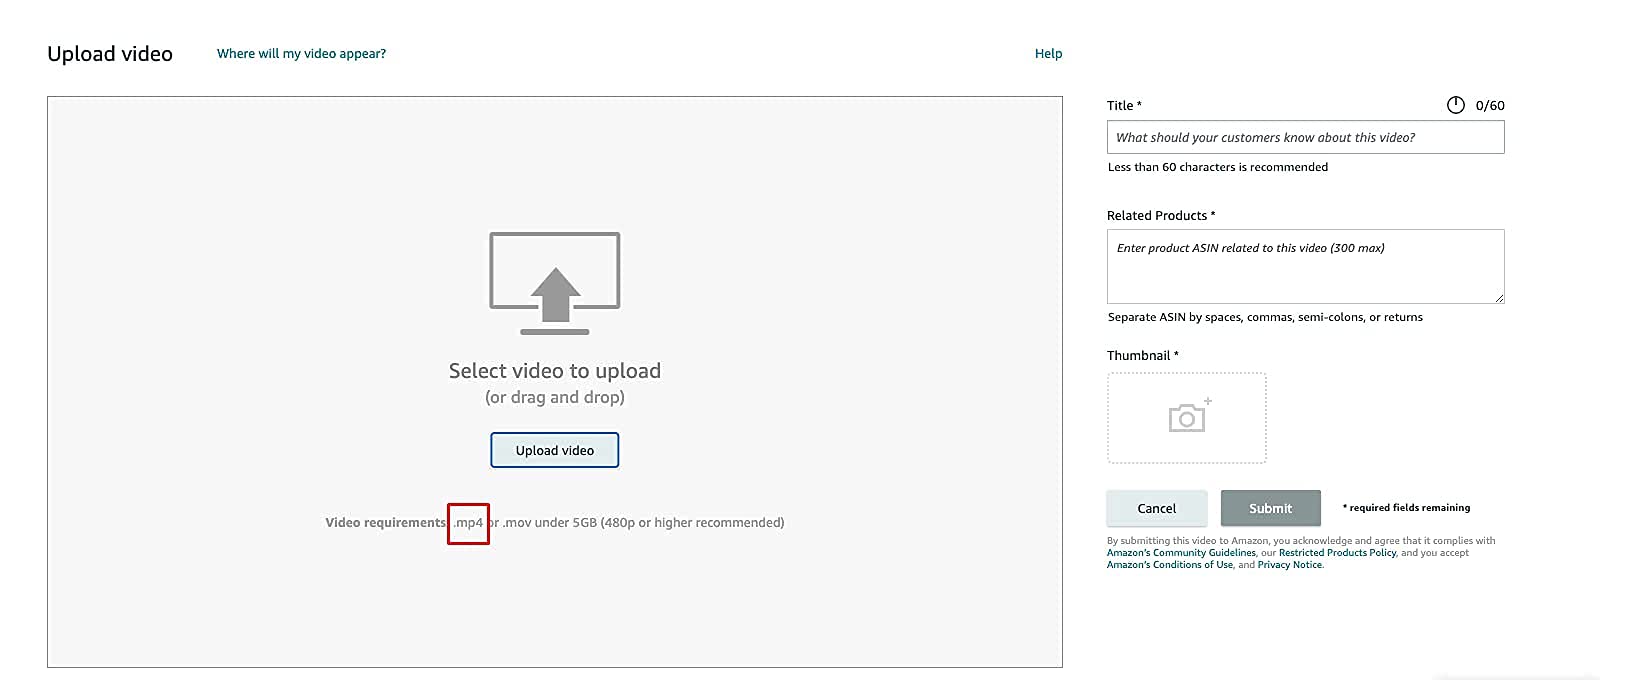Click the Cancel button

tap(1157, 508)
